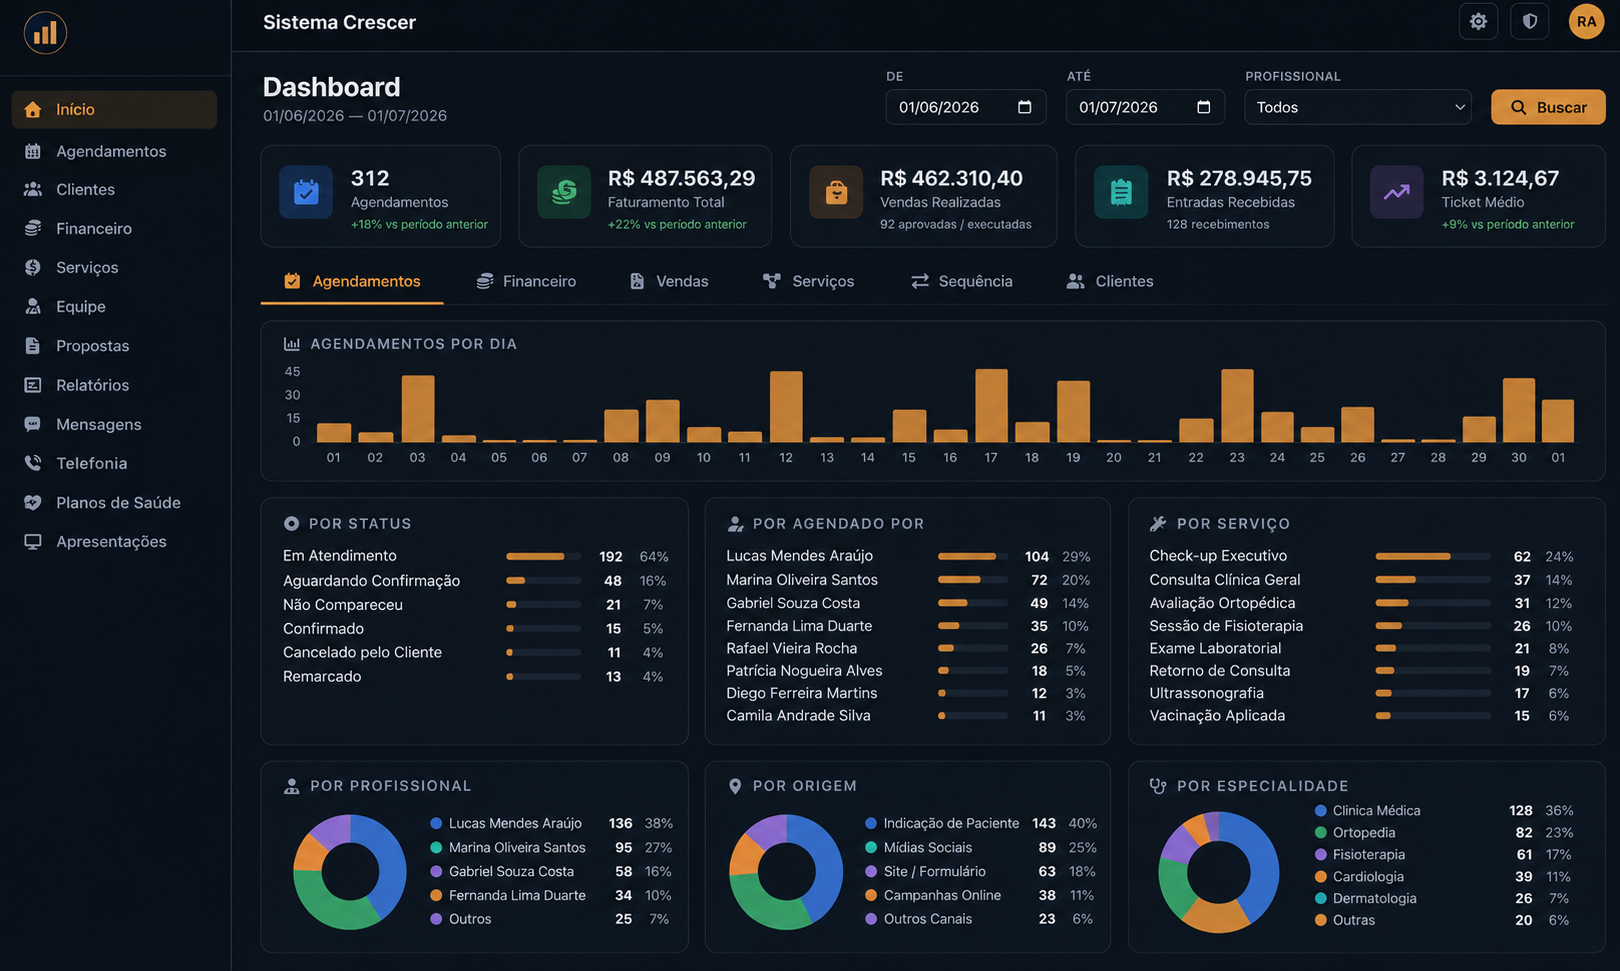Click the blue swatch next to Indicação de Paciente

point(871,823)
